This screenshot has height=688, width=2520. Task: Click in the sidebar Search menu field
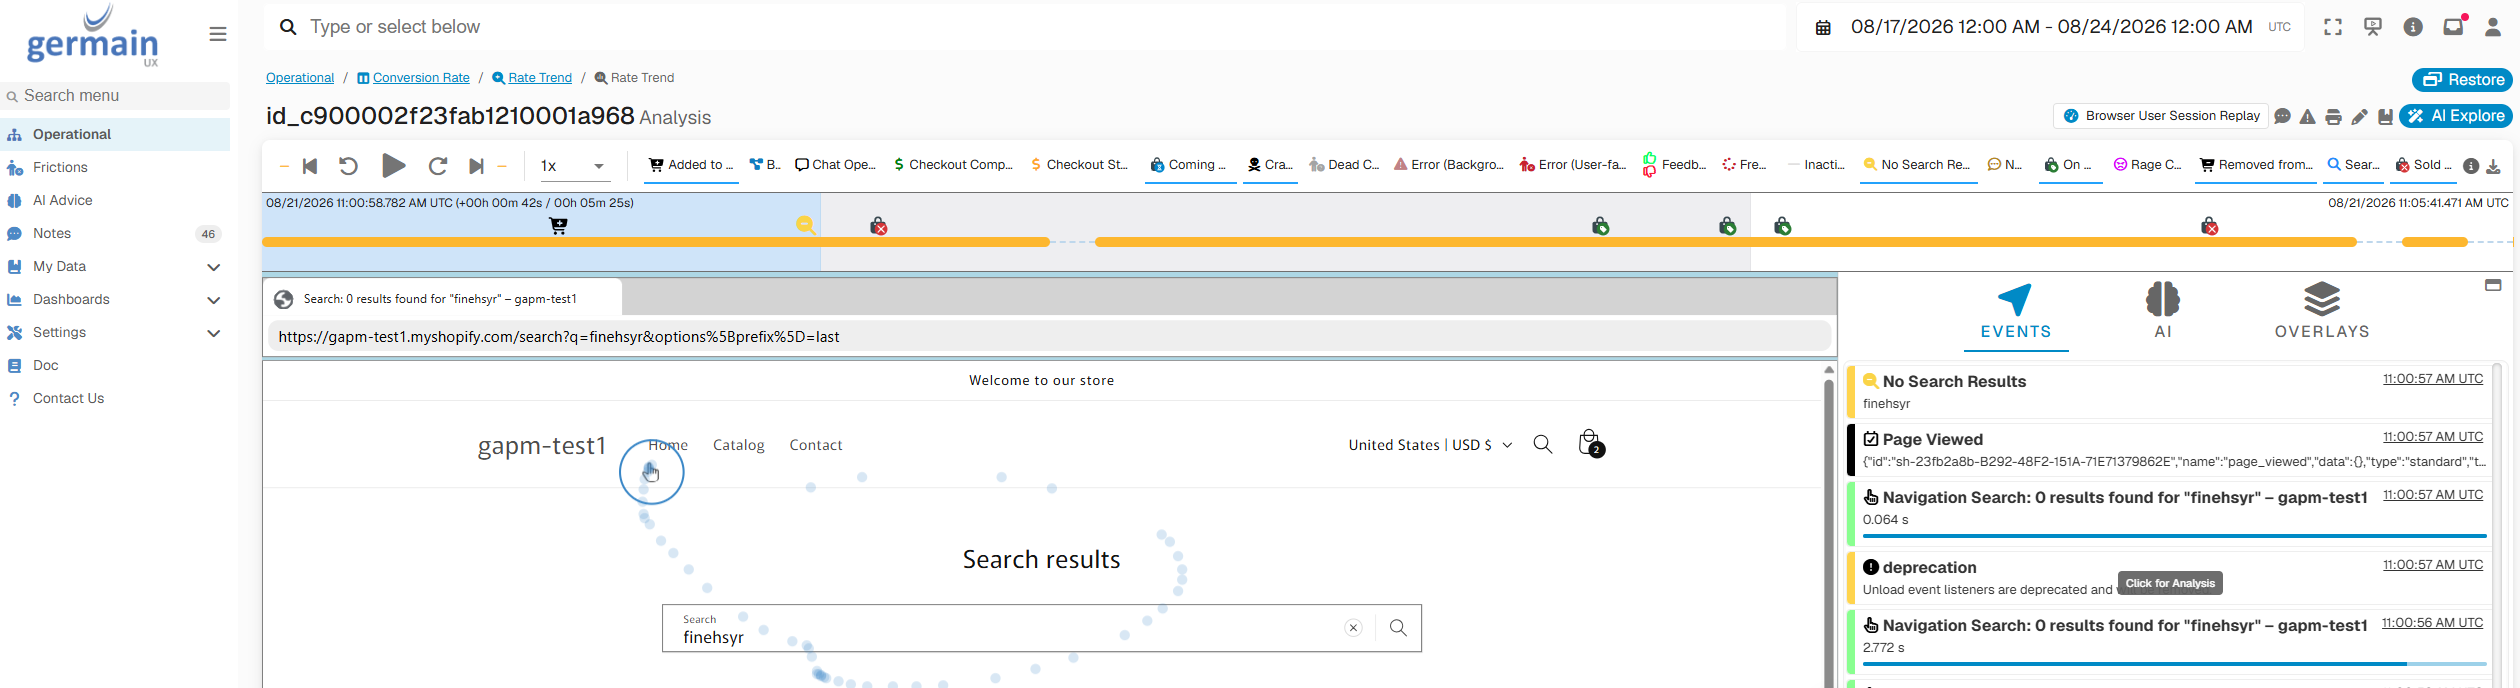115,96
